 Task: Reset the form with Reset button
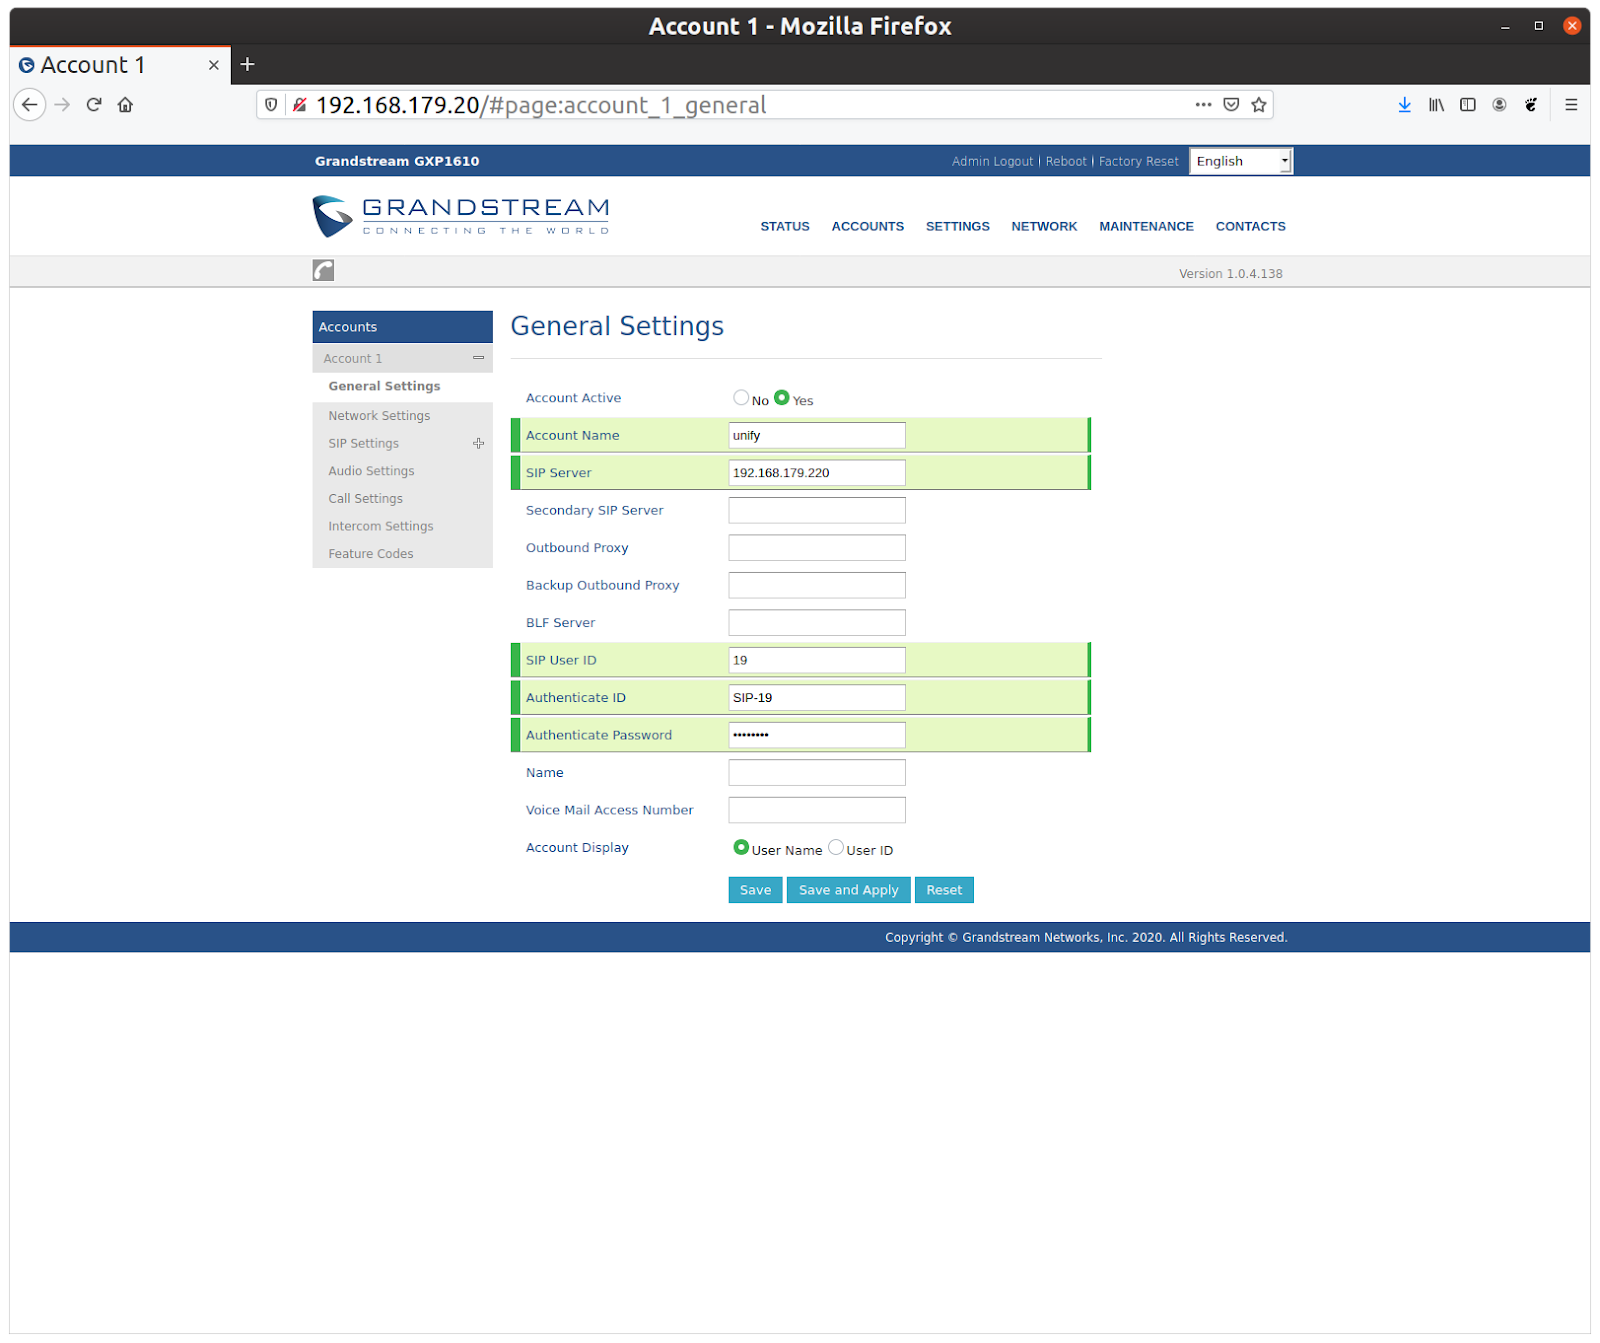944,890
